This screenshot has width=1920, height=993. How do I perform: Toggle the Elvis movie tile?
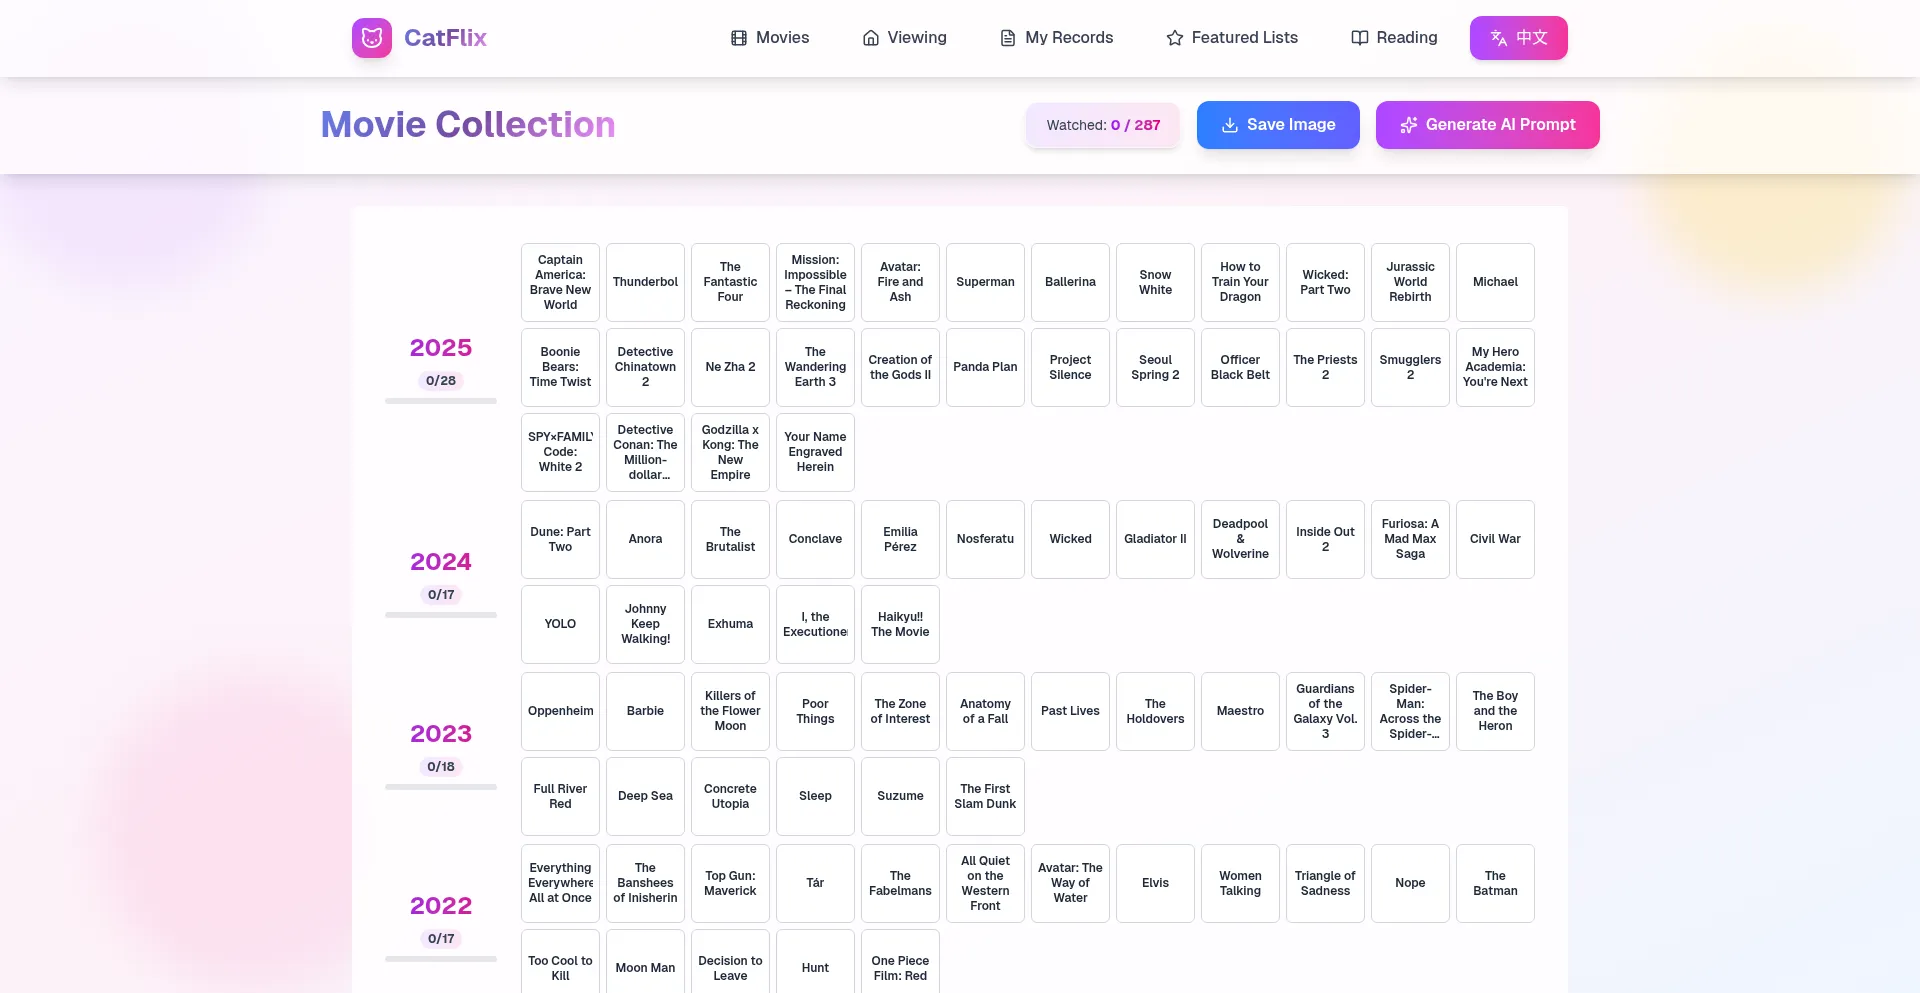click(x=1155, y=884)
